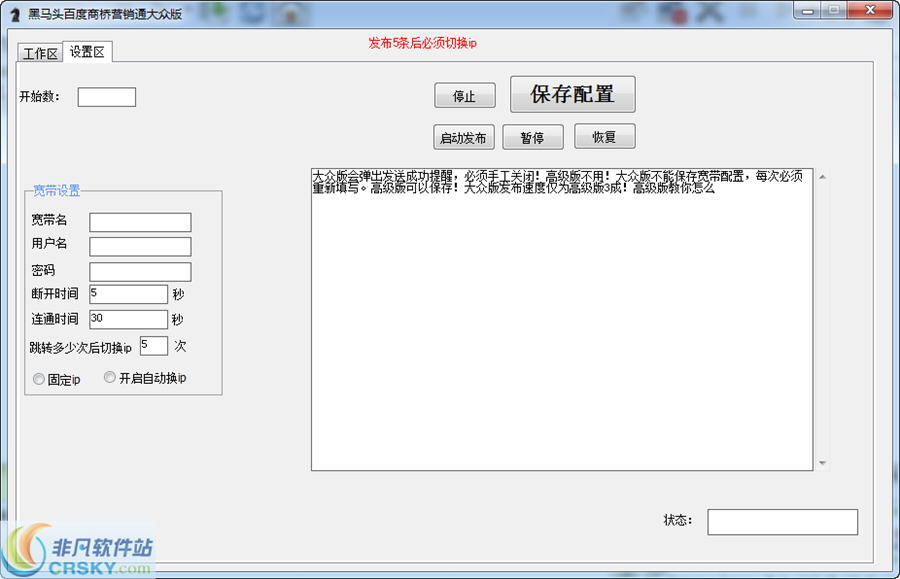The height and width of the screenshot is (579, 900).
Task: Pause with the 暂停 button
Action: [x=533, y=138]
